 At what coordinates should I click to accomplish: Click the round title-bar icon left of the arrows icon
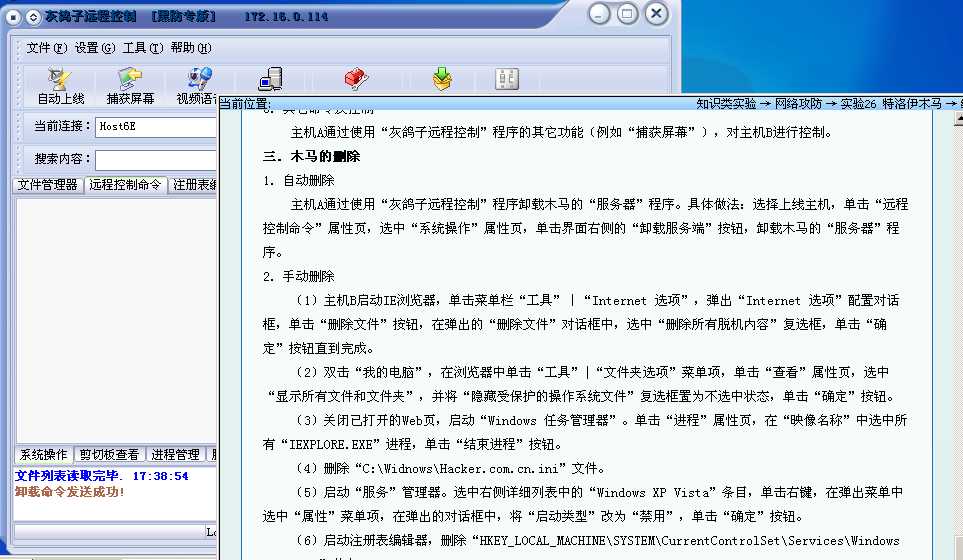pos(14,17)
